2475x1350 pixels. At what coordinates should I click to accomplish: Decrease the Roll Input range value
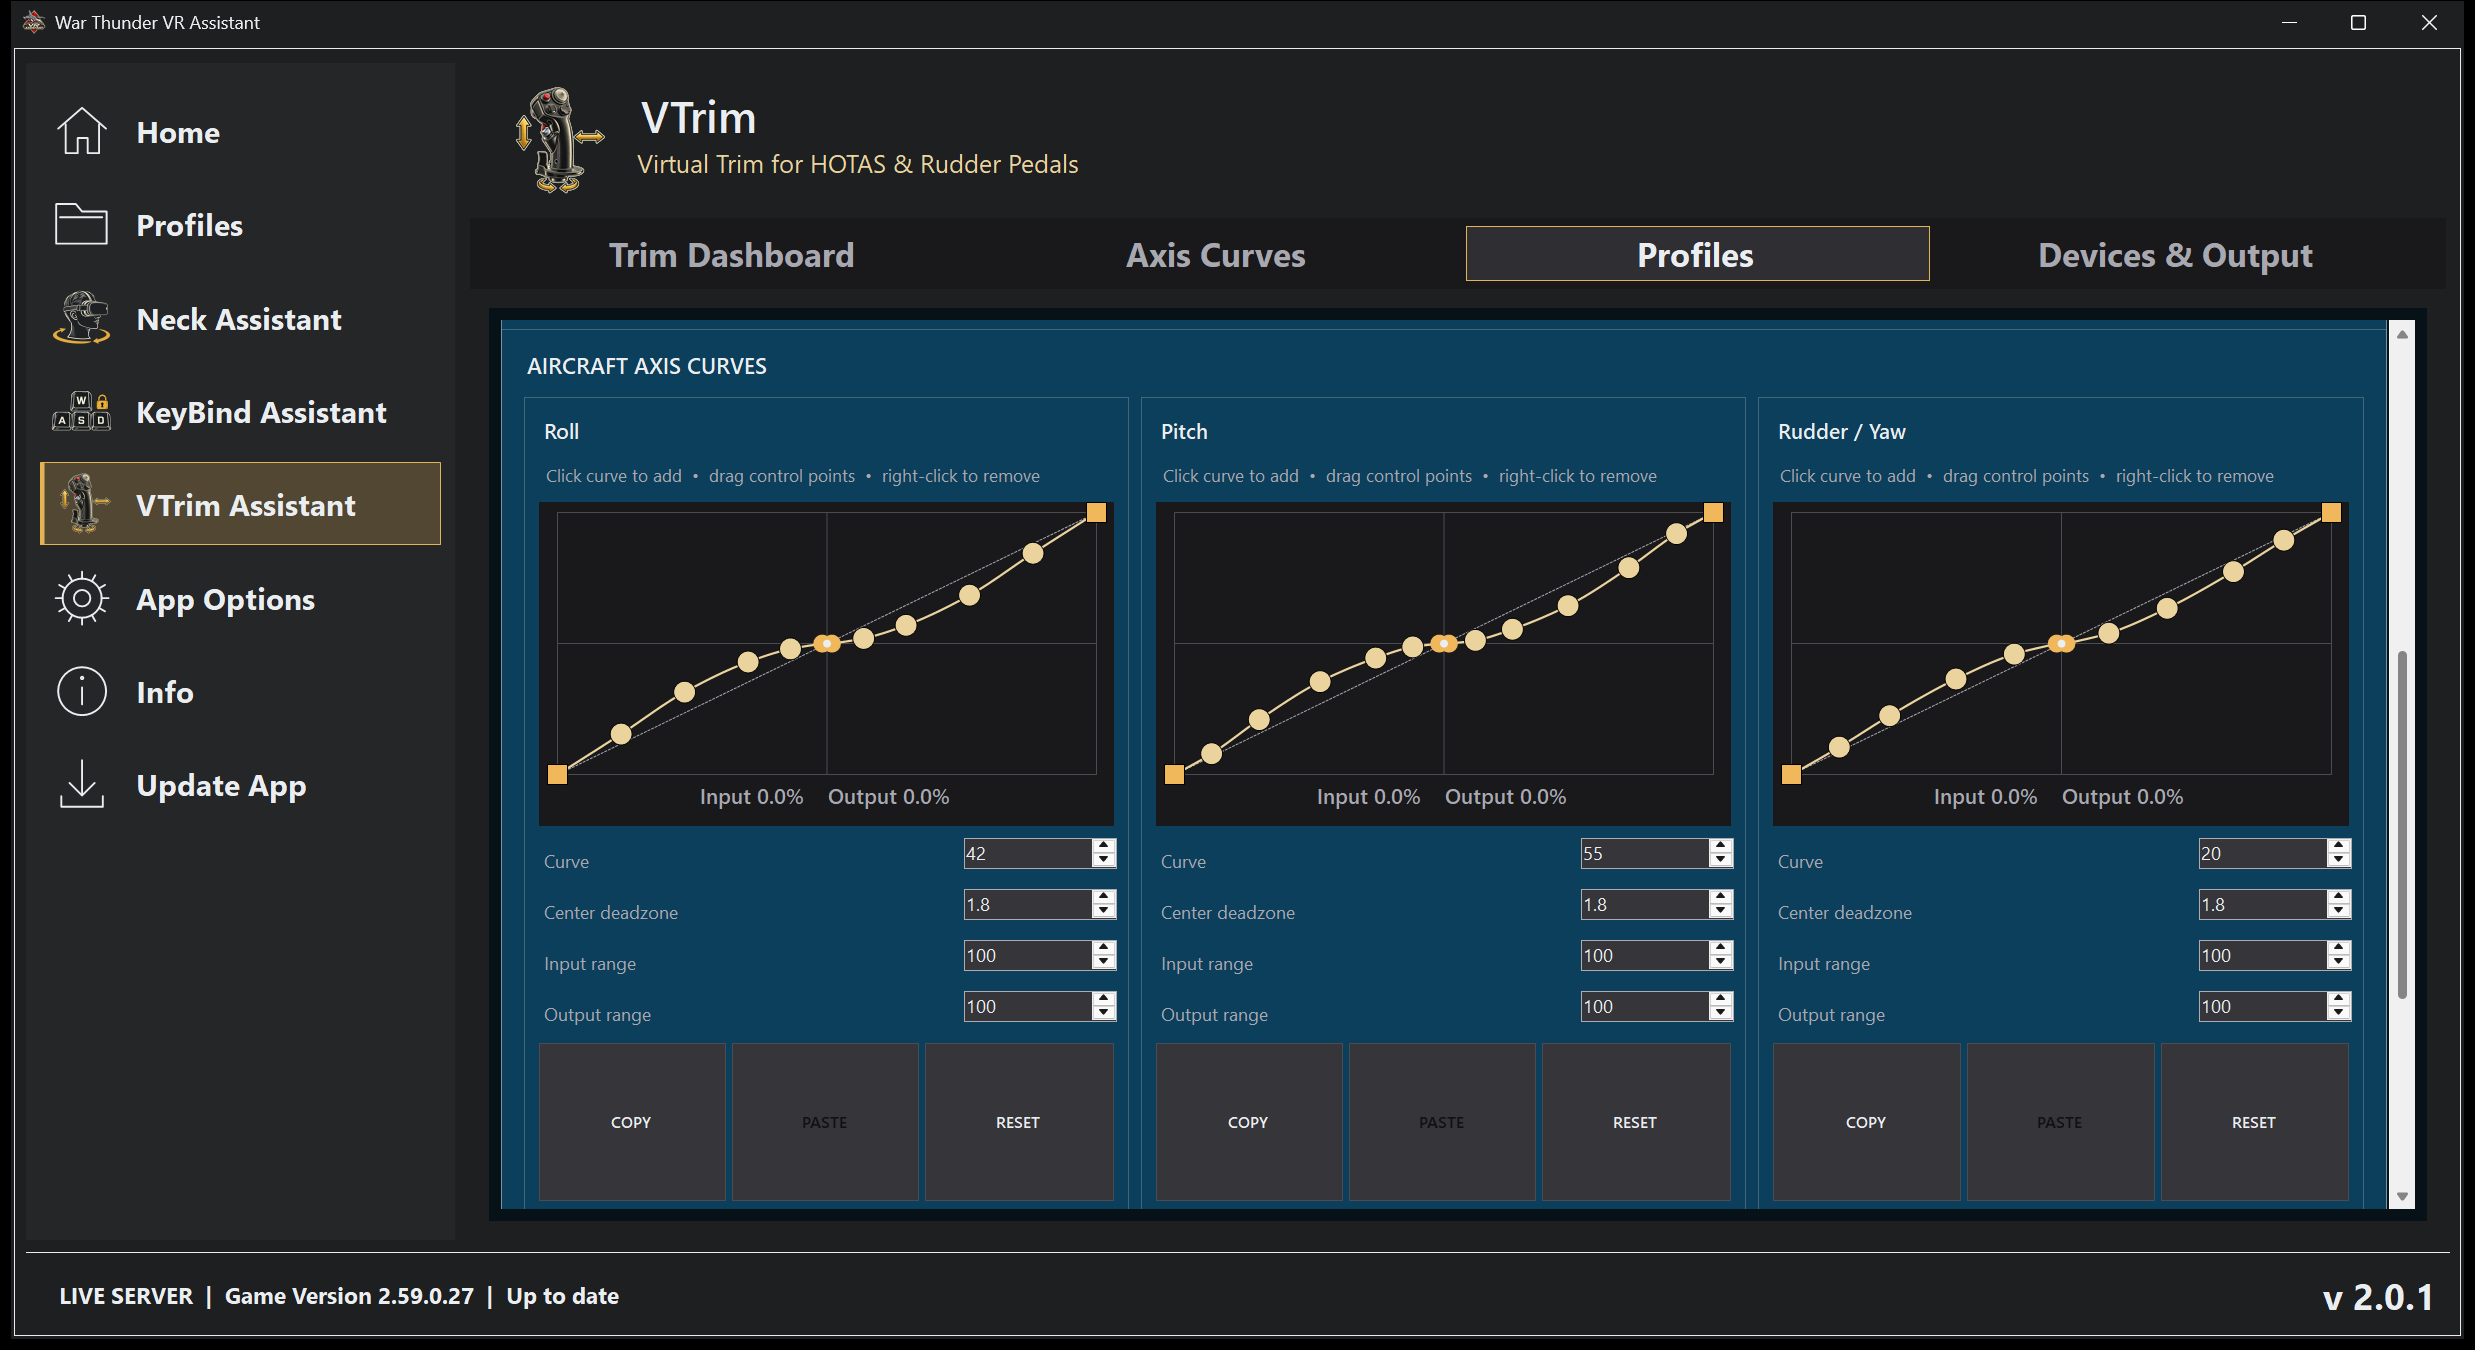pos(1104,962)
